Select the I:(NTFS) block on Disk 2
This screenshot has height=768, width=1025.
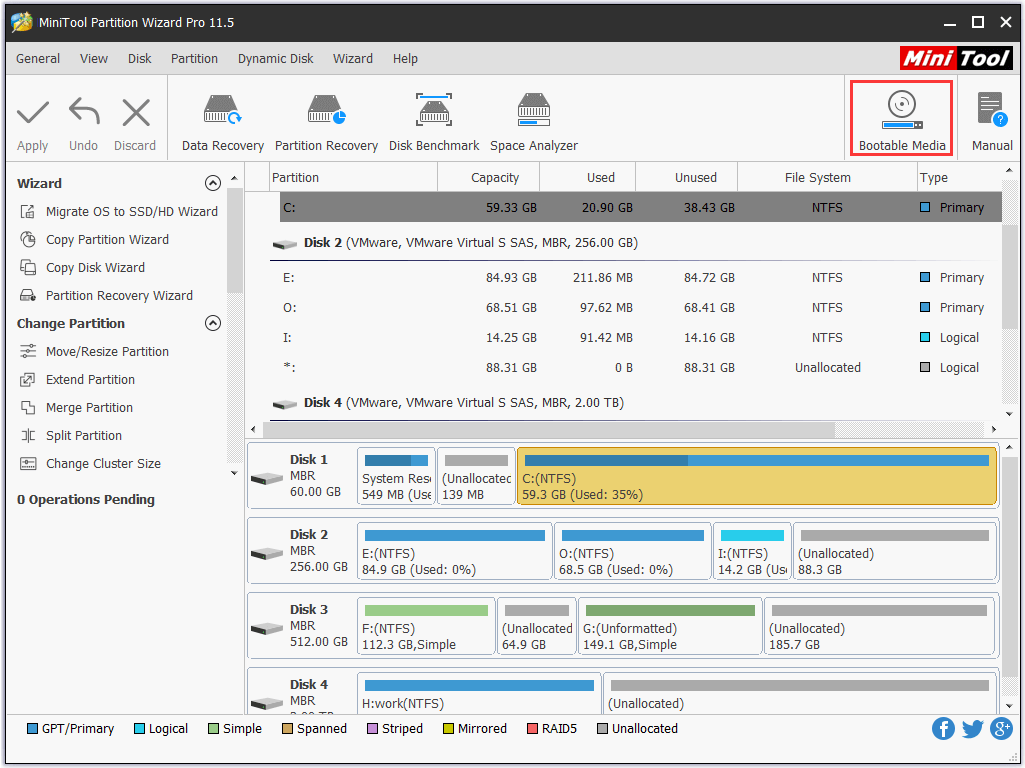click(752, 550)
